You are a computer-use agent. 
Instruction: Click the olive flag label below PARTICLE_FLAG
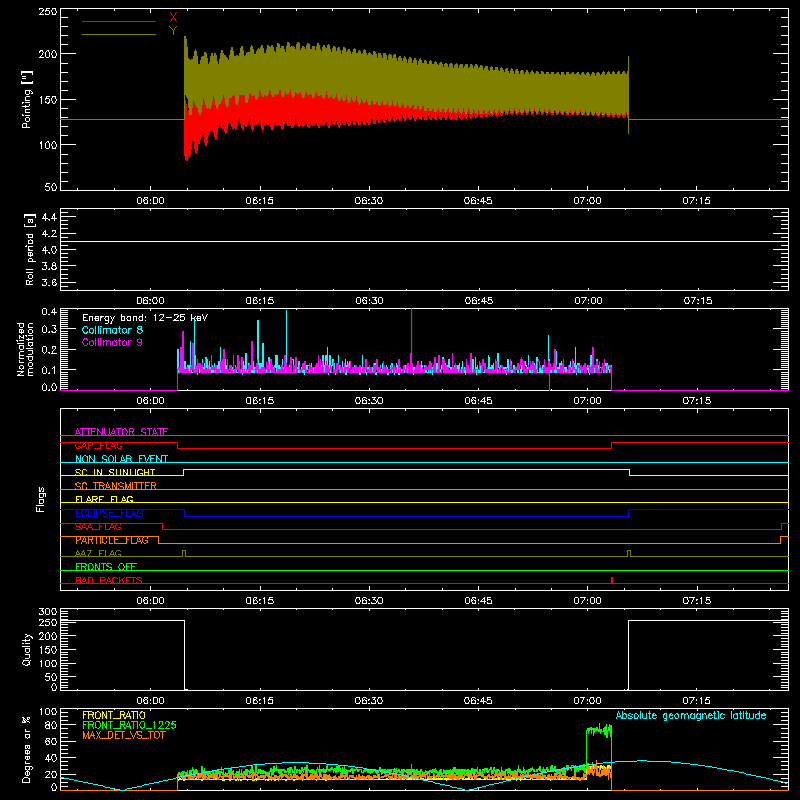point(98,553)
